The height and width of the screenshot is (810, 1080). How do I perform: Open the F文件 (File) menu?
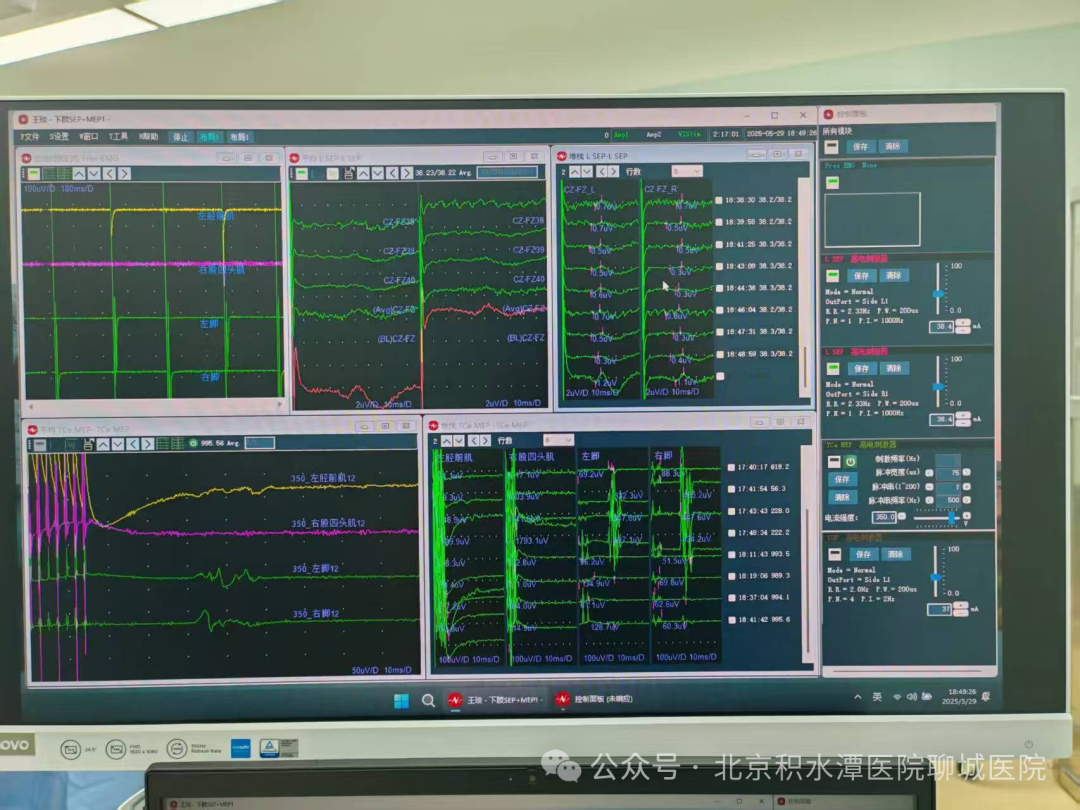click(30, 136)
